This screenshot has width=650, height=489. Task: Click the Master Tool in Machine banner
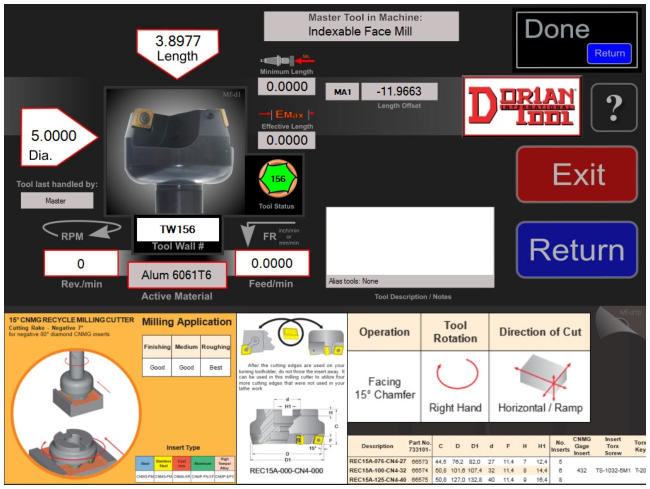[x=361, y=26]
